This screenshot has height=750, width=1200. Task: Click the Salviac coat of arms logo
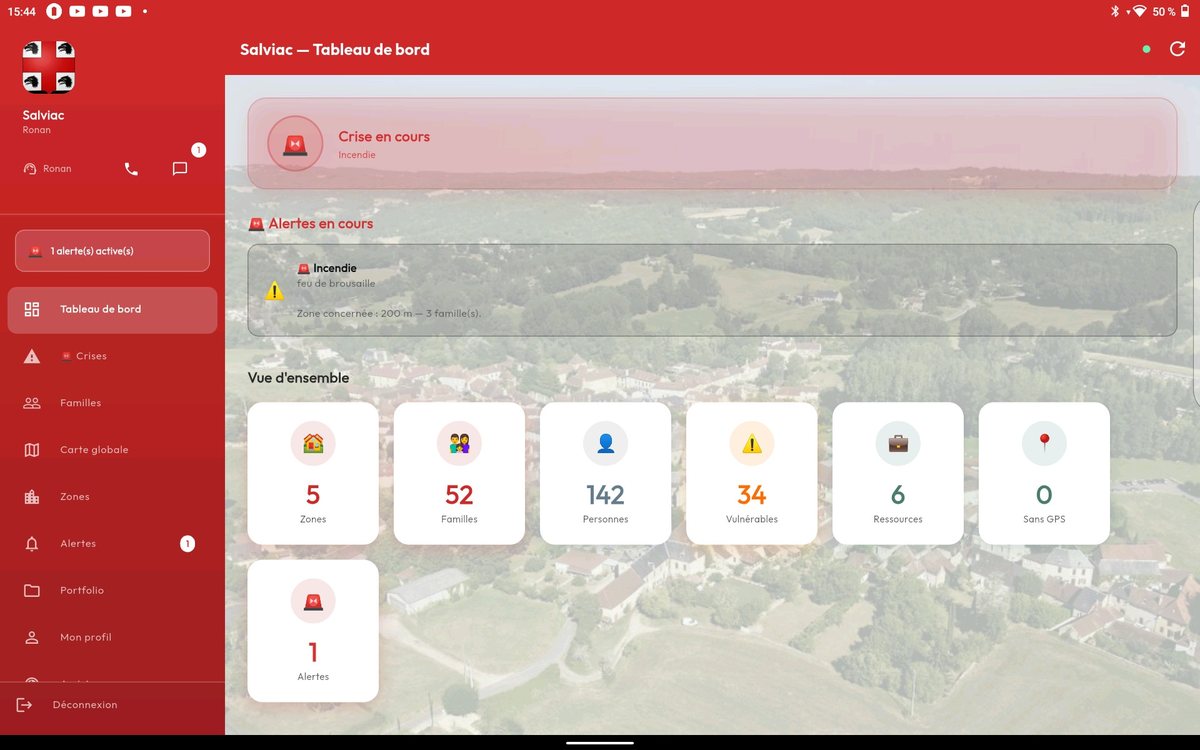click(x=49, y=67)
